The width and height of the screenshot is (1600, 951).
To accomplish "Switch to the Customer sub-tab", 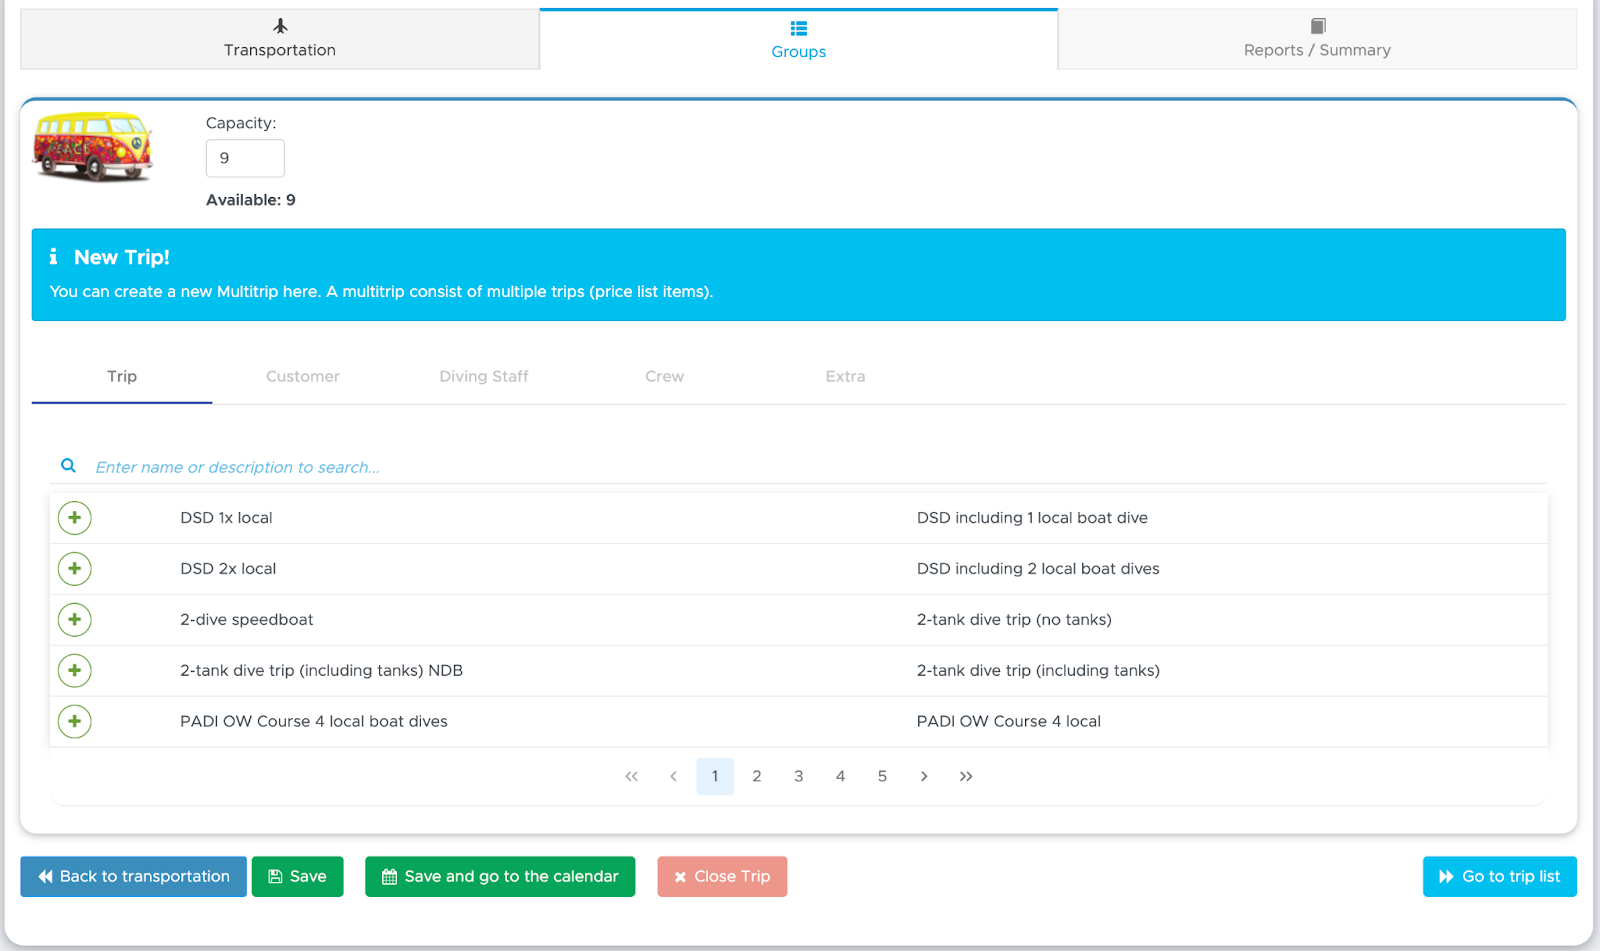I will point(303,377).
